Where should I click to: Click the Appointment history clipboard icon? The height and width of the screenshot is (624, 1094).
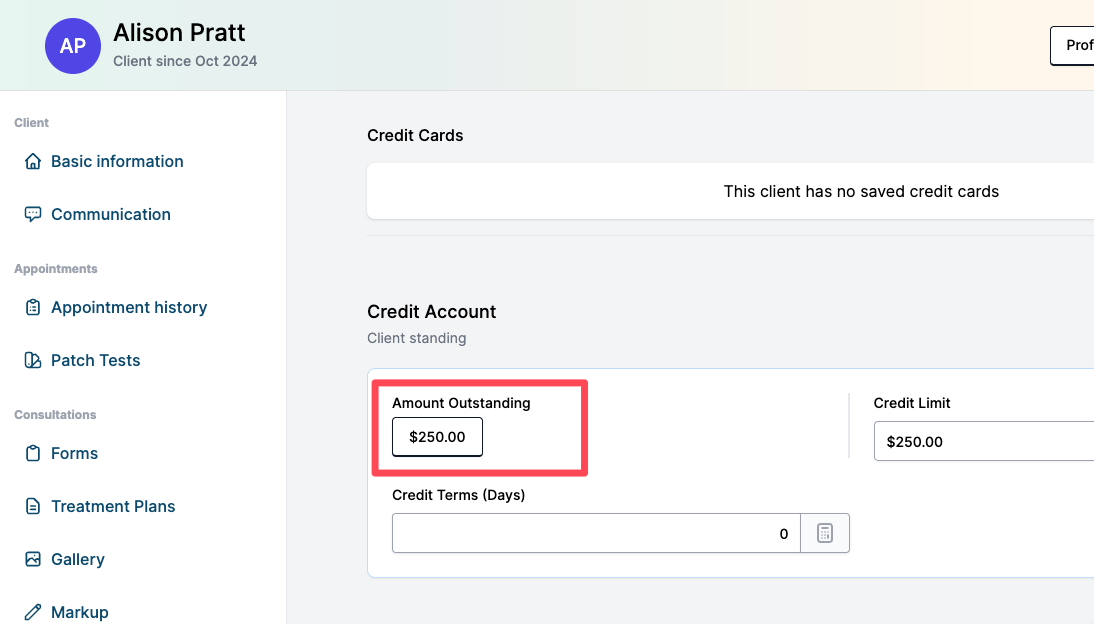33,307
